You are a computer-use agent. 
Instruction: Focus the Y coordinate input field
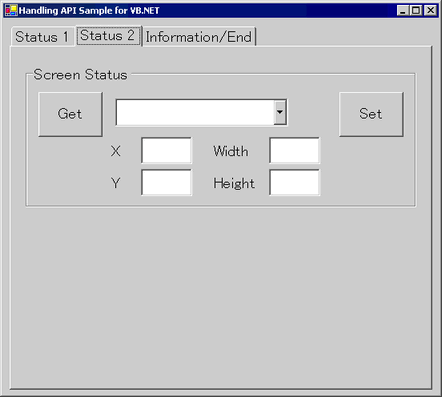(x=166, y=182)
